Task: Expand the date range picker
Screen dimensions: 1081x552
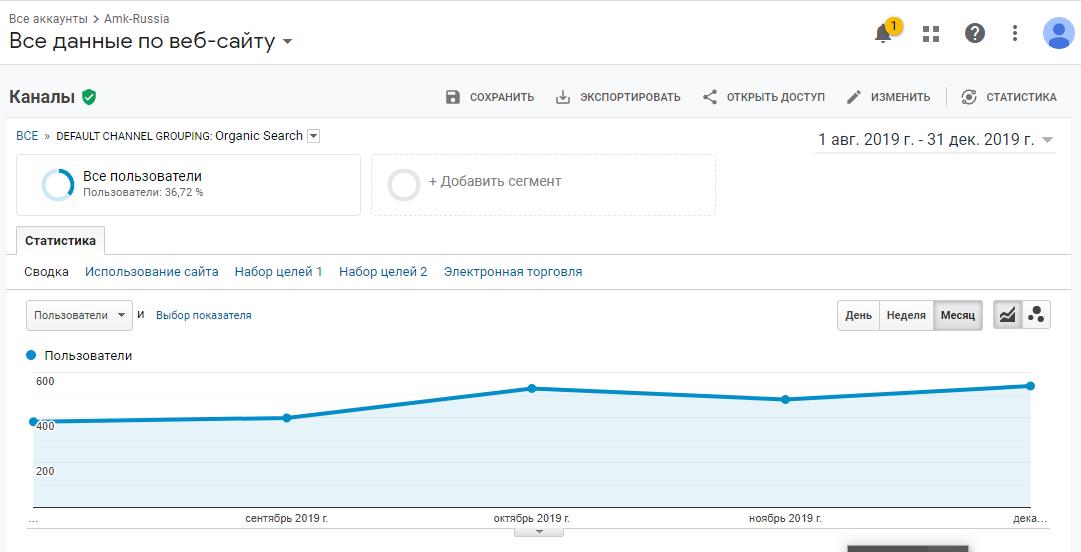Action: (1047, 140)
